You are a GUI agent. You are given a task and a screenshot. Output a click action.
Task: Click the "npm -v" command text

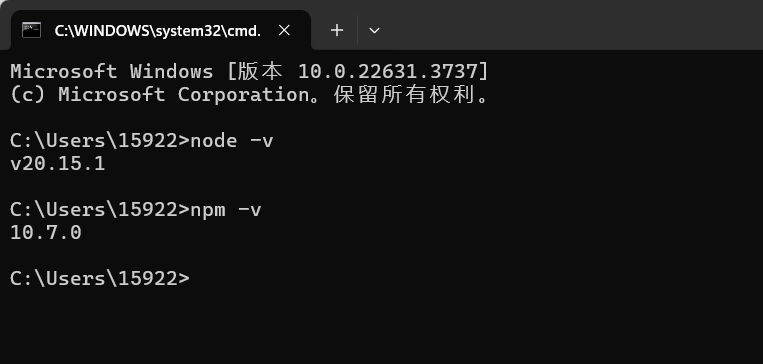tap(226, 210)
